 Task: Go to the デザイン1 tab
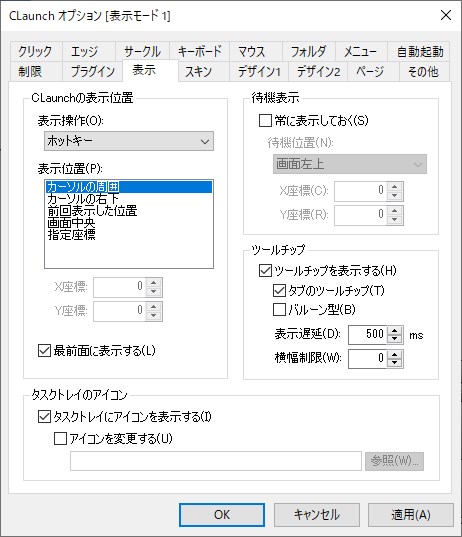click(x=259, y=72)
